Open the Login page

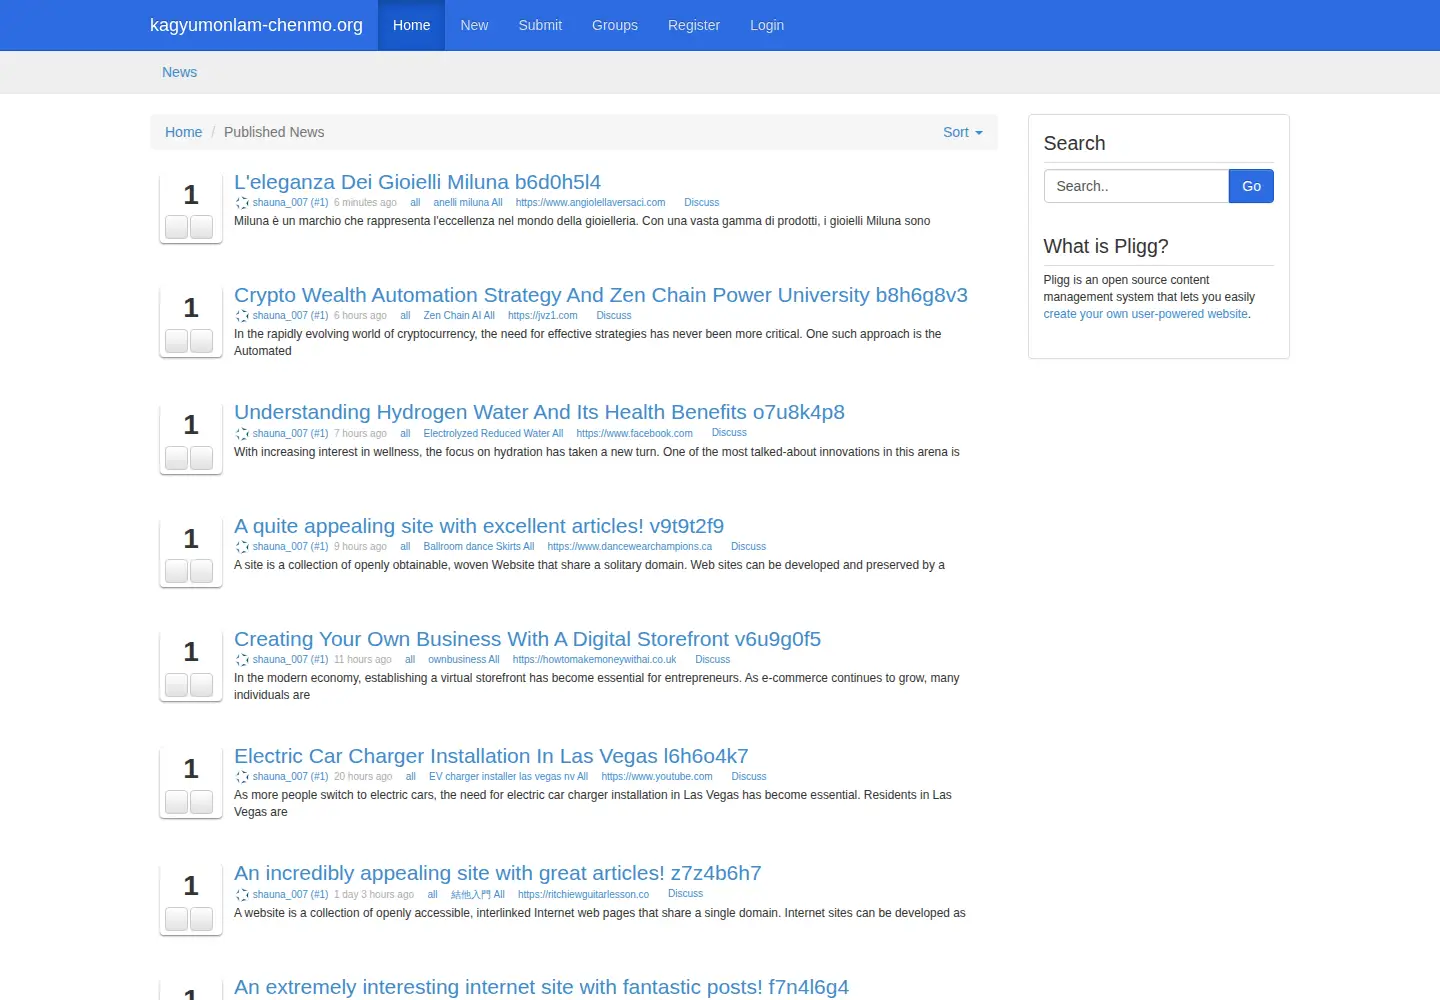767,25
